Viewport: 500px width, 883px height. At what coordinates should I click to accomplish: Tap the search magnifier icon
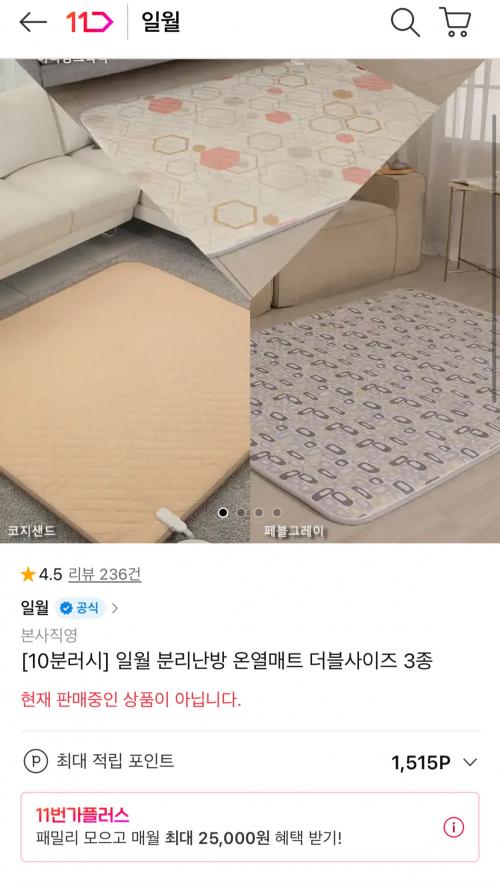coord(405,23)
